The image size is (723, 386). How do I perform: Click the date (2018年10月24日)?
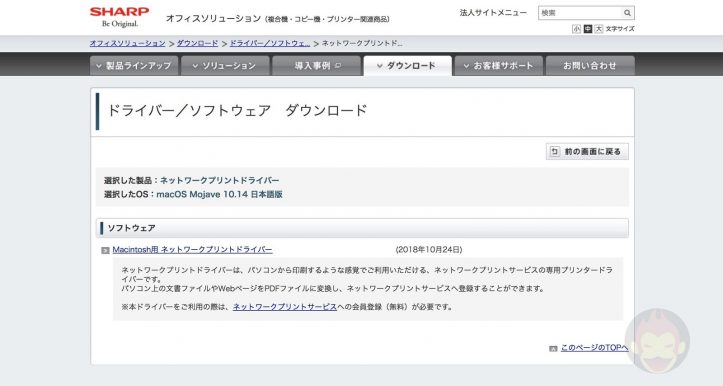click(x=429, y=249)
